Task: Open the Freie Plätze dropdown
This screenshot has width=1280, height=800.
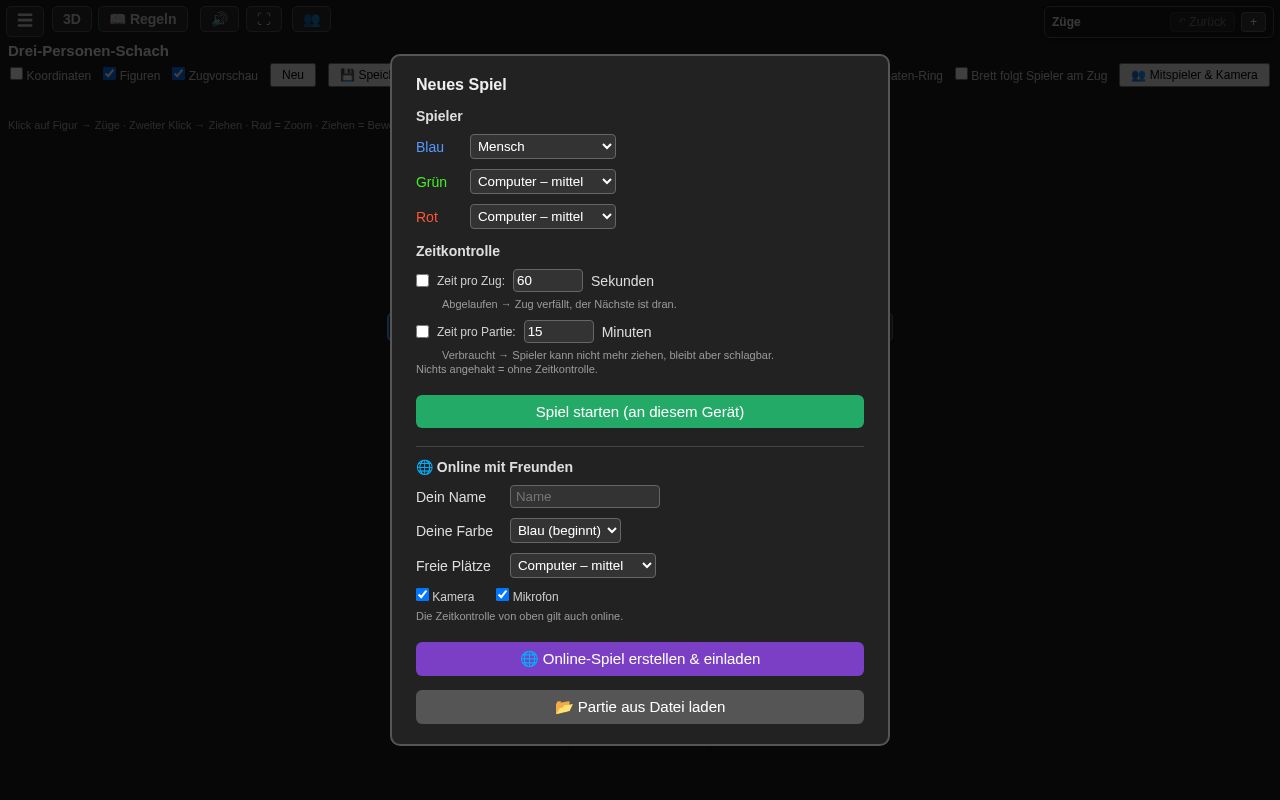Action: (583, 566)
